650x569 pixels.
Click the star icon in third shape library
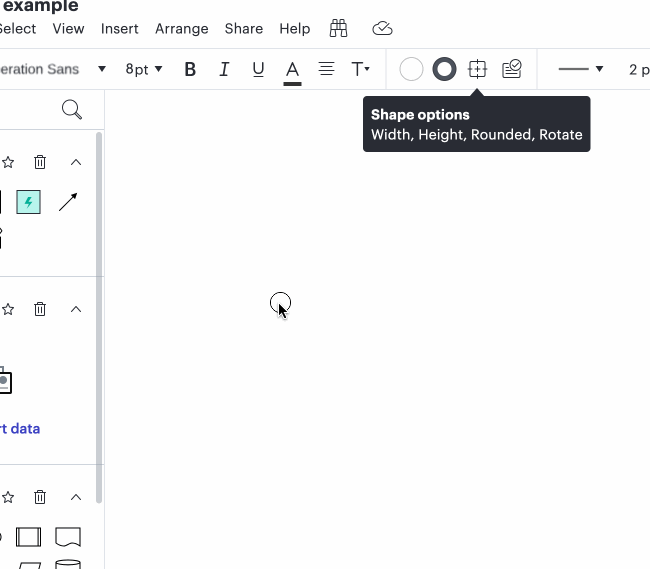(8, 497)
